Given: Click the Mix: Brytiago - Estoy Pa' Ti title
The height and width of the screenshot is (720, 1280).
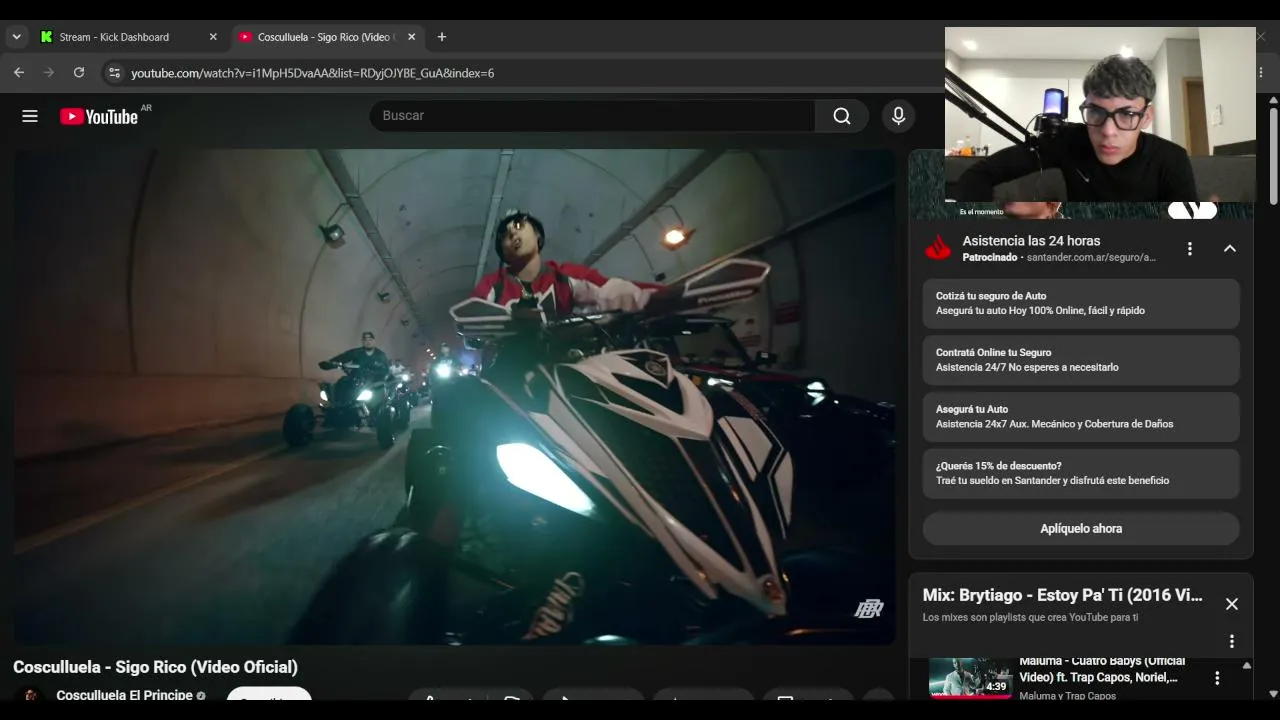Looking at the screenshot, I should (x=1062, y=595).
